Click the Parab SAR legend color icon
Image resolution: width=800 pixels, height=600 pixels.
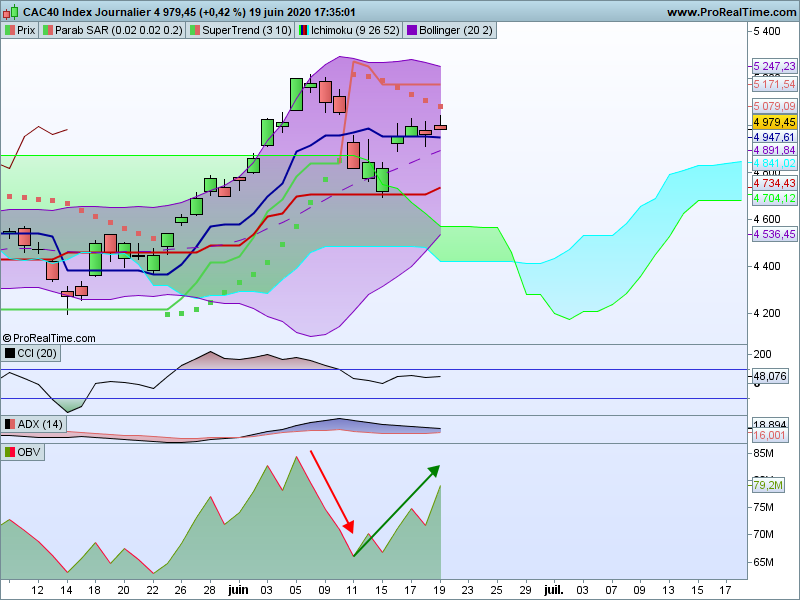tap(47, 31)
